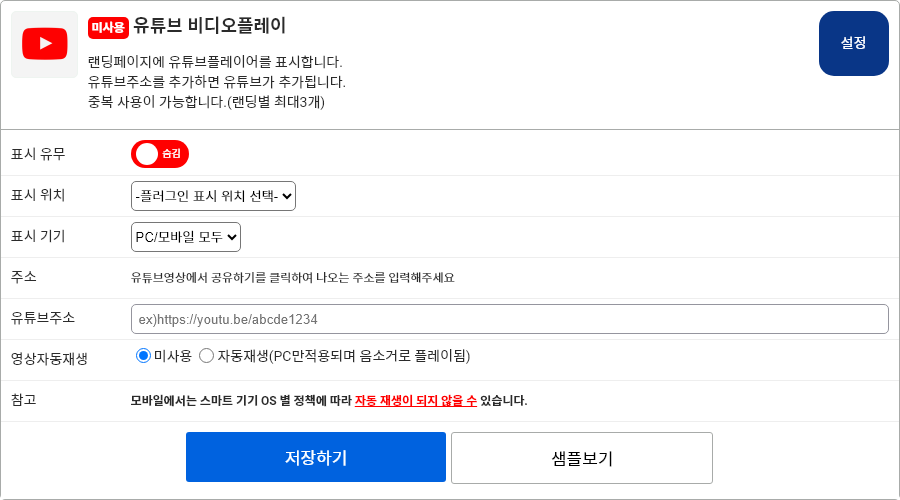
Task: Select the 자동재생 radio option
Action: (x=207, y=355)
